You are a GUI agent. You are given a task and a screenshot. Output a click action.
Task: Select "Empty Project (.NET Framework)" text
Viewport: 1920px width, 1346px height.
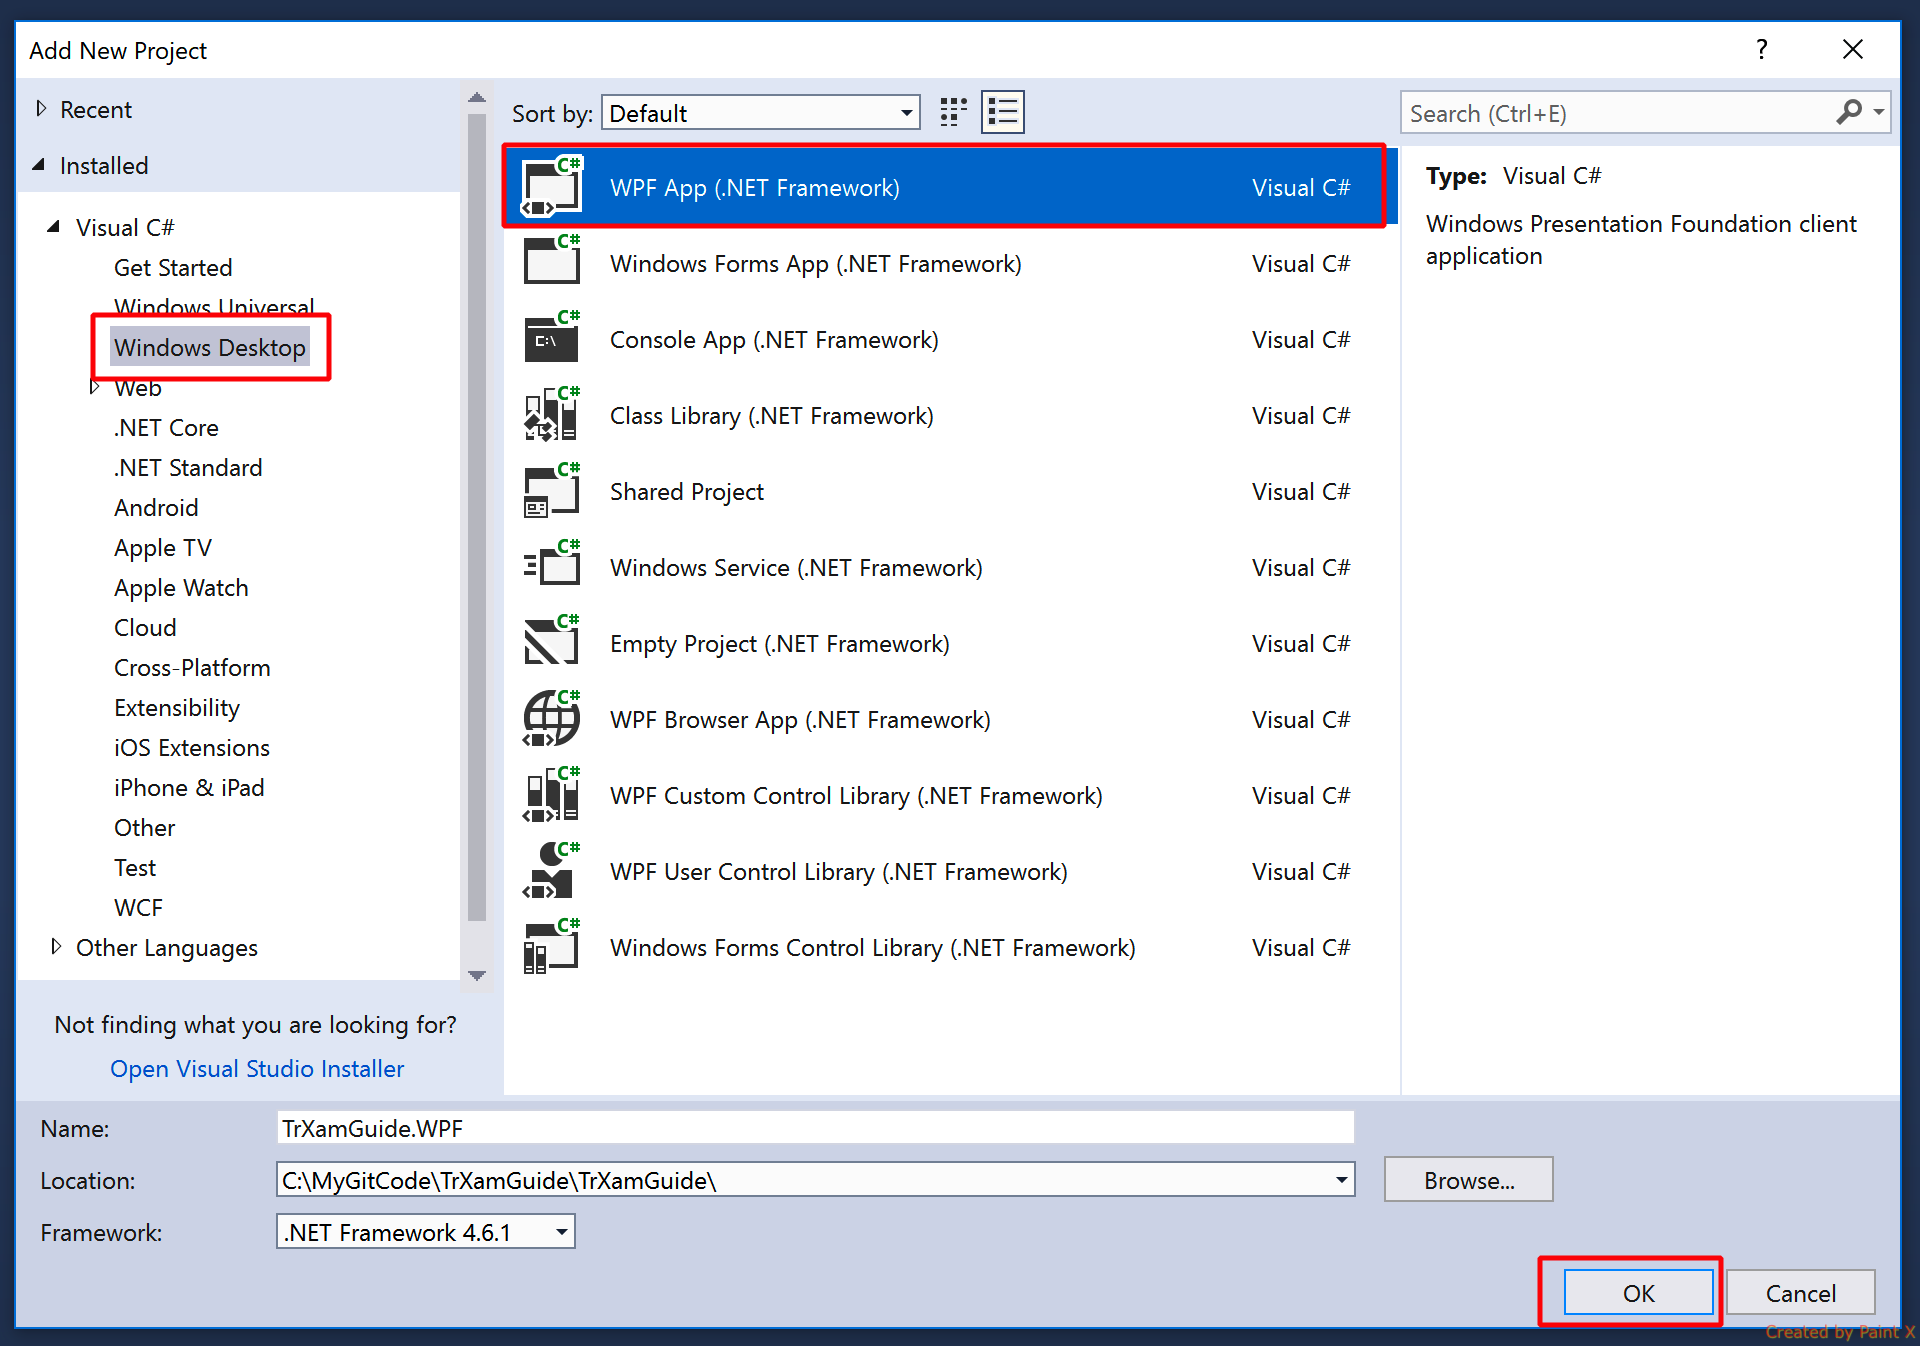pyautogui.click(x=780, y=643)
